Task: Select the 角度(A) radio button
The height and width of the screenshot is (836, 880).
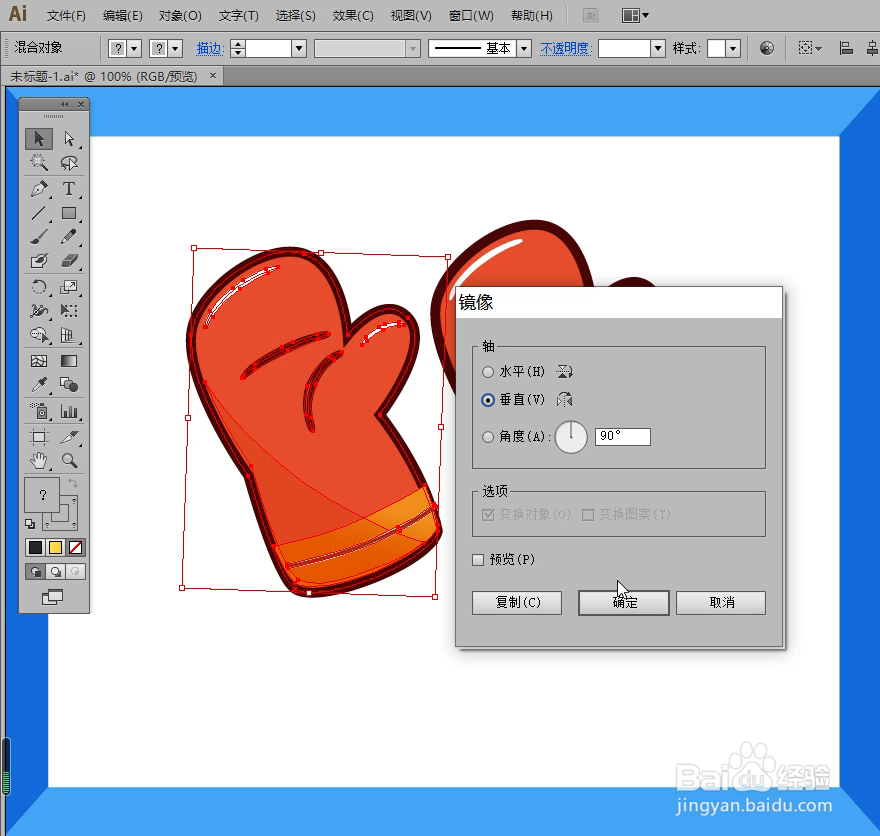Action: (488, 437)
